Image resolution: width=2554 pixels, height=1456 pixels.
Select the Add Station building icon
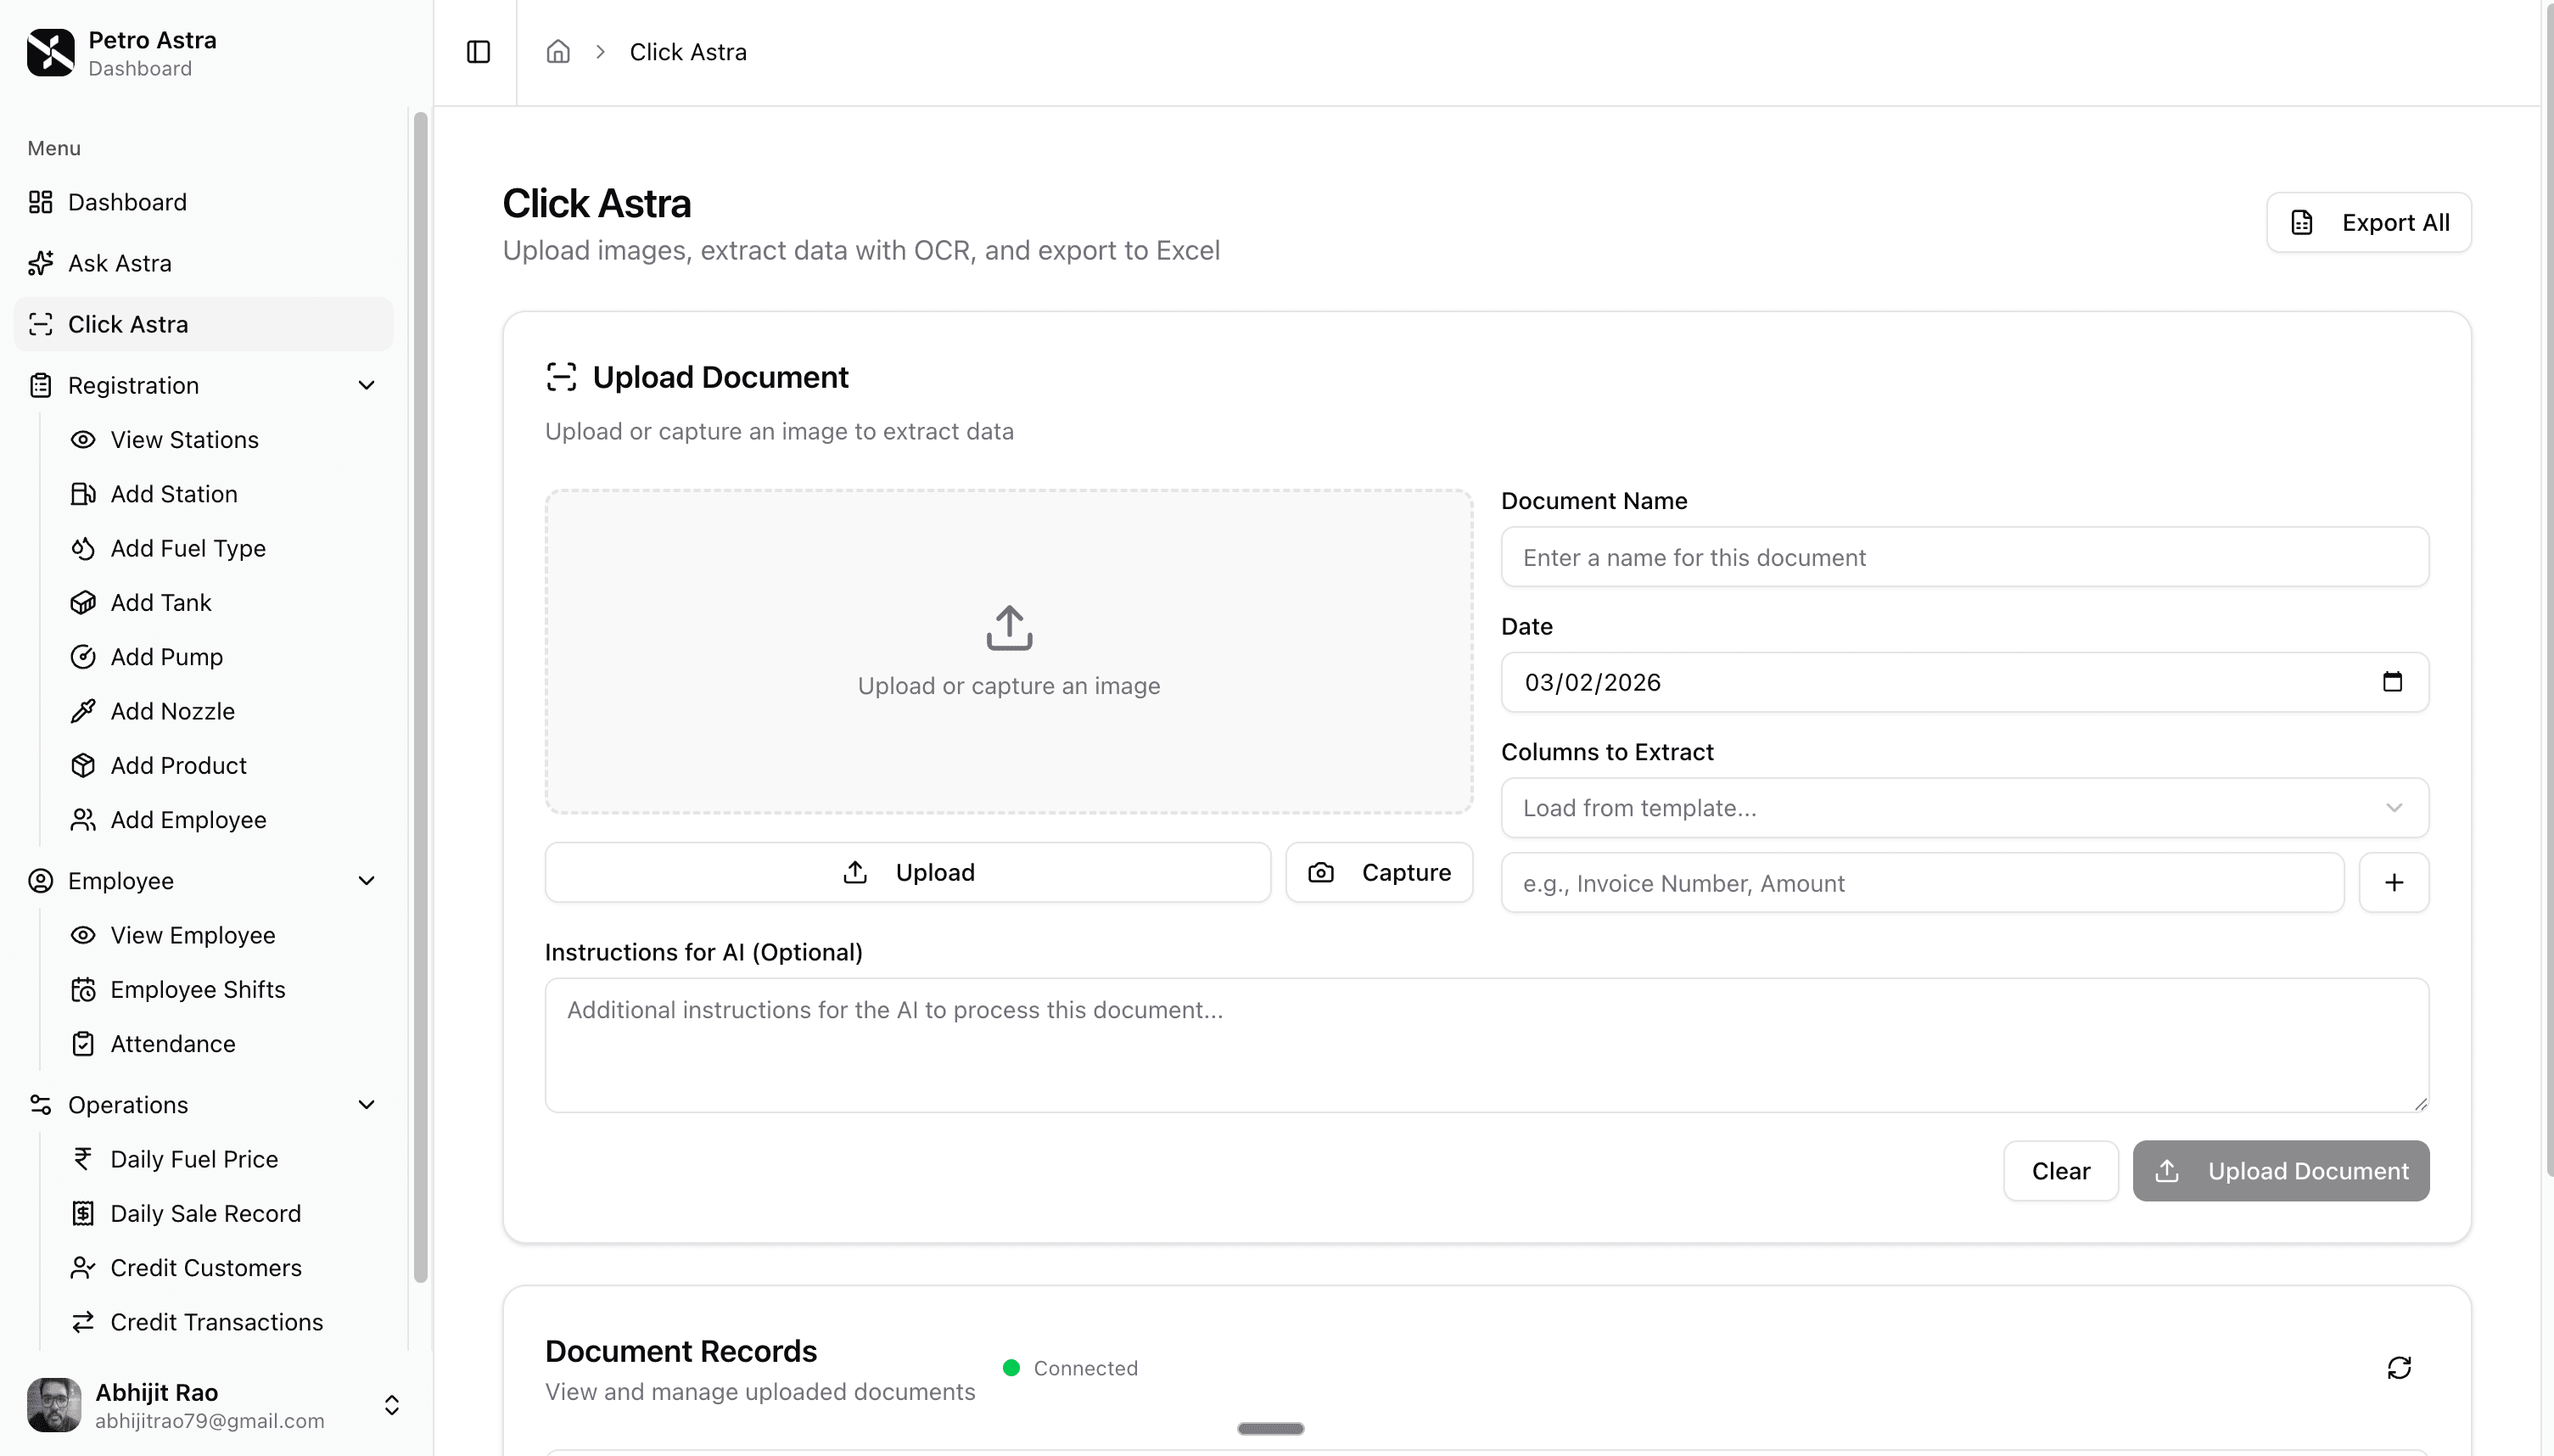click(x=84, y=494)
